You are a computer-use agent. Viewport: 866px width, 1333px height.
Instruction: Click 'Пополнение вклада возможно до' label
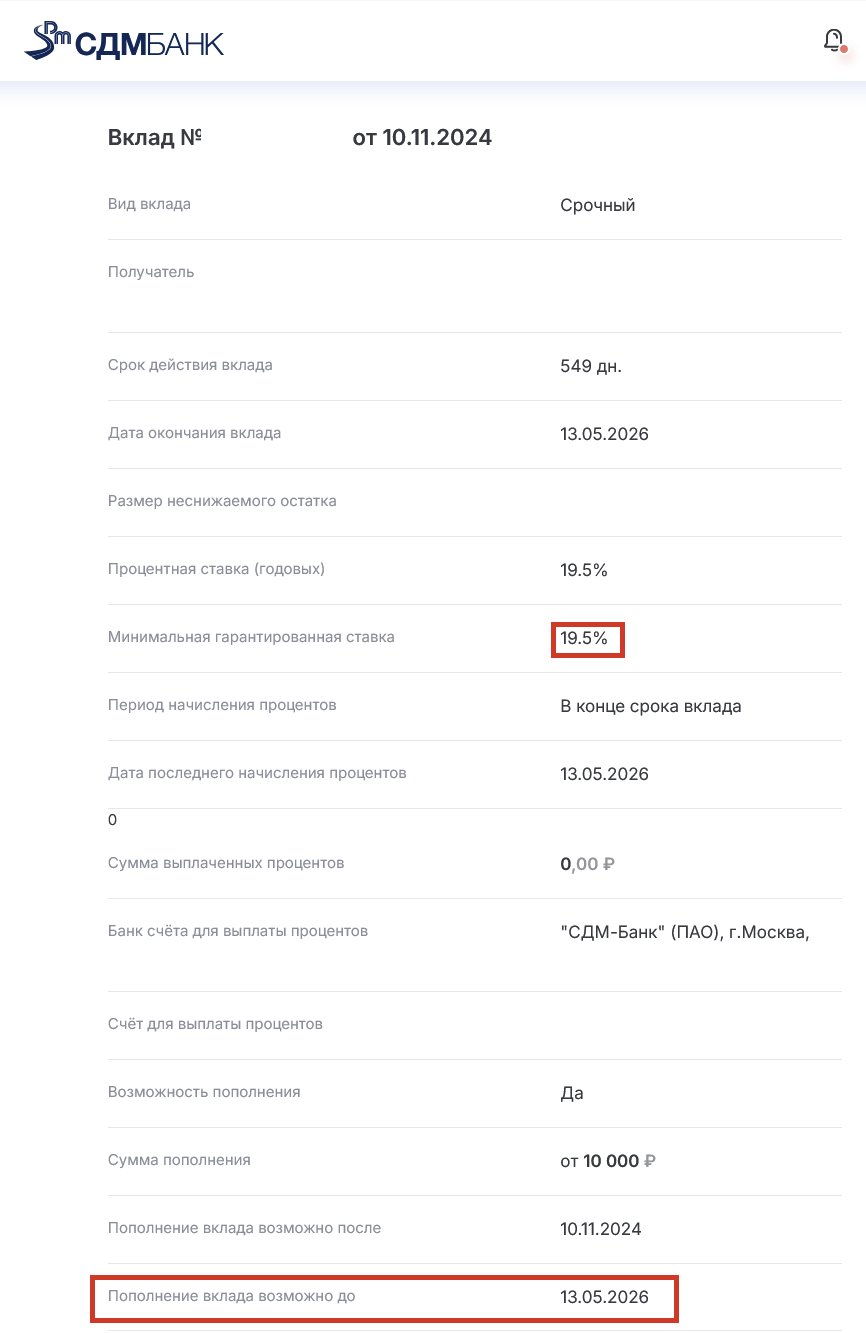231,1297
